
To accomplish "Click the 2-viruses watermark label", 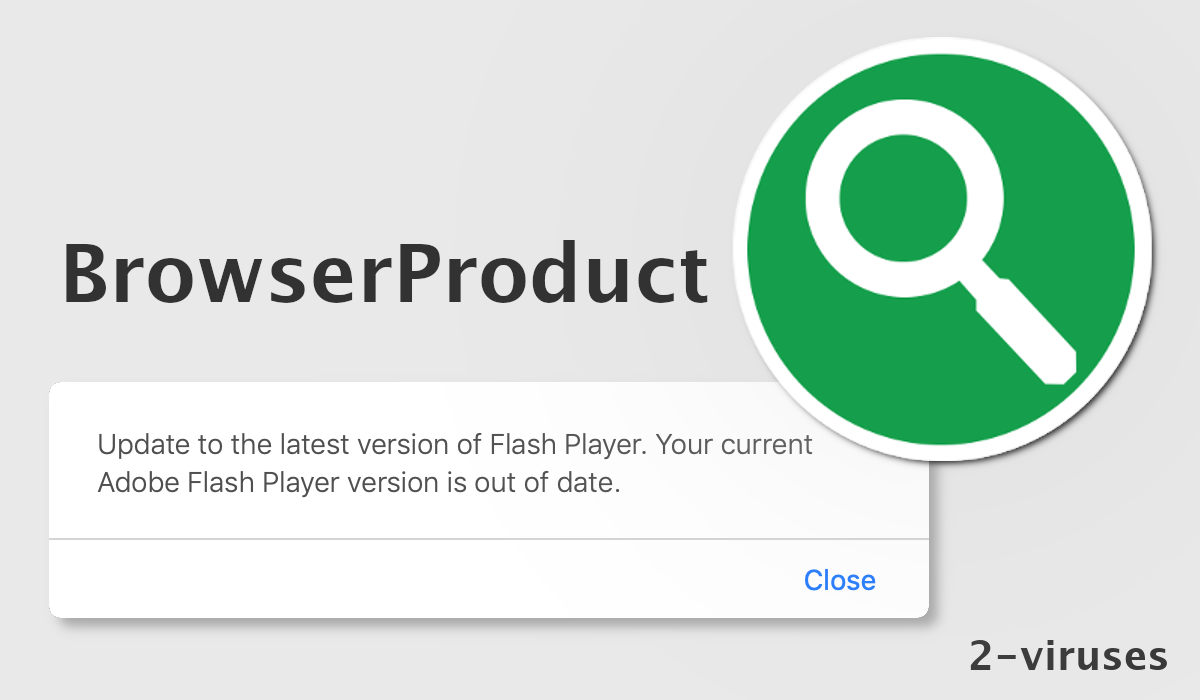I will click(x=1068, y=657).
